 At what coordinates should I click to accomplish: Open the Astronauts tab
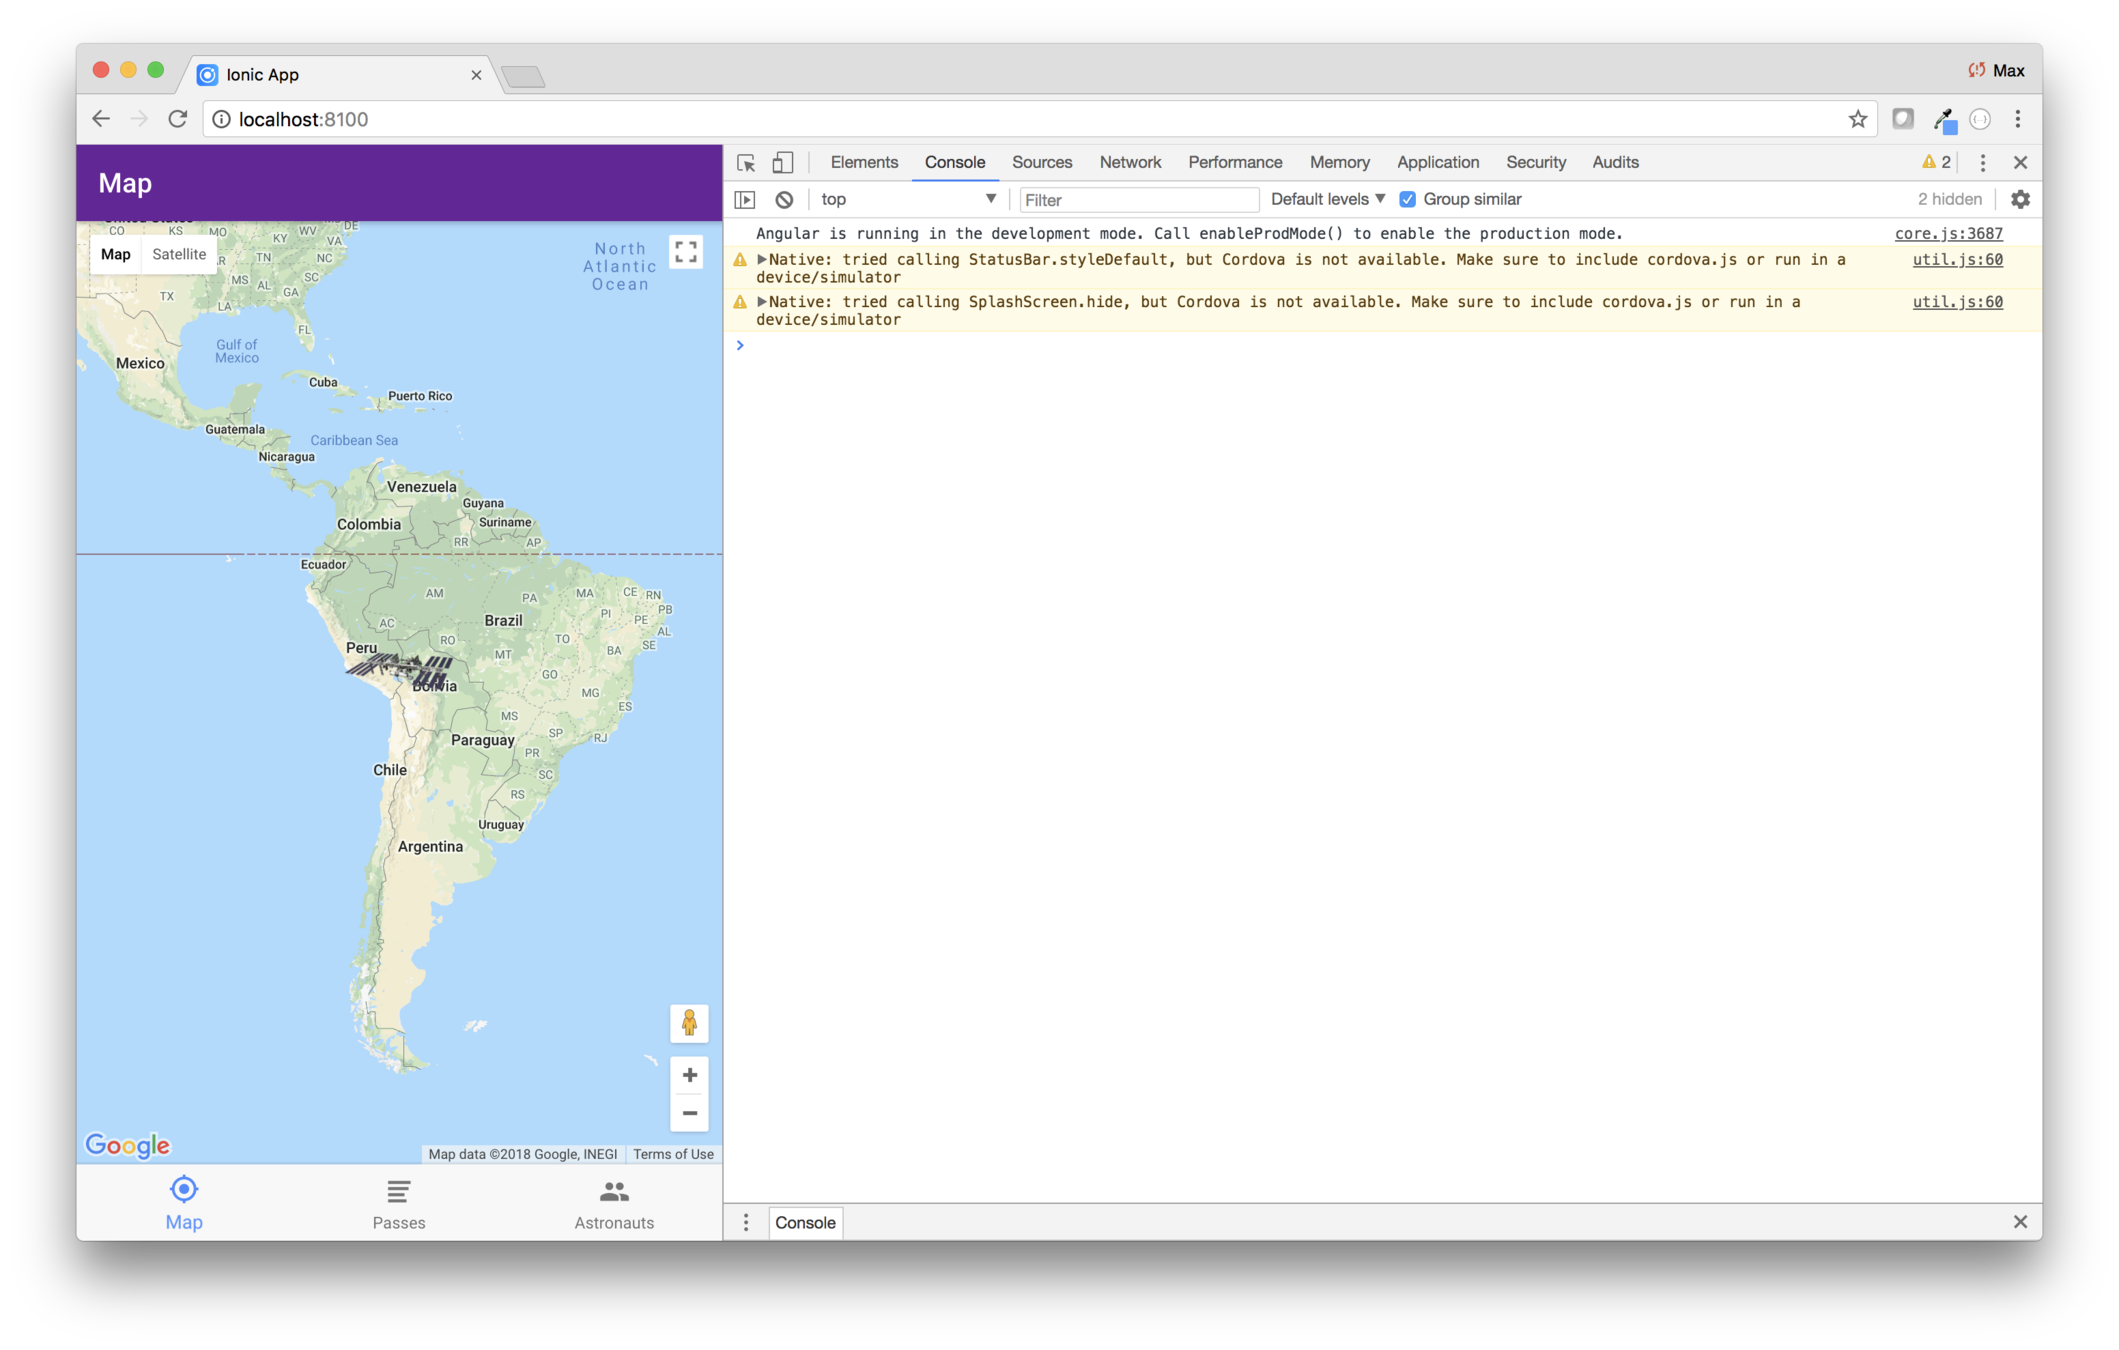pos(614,1204)
